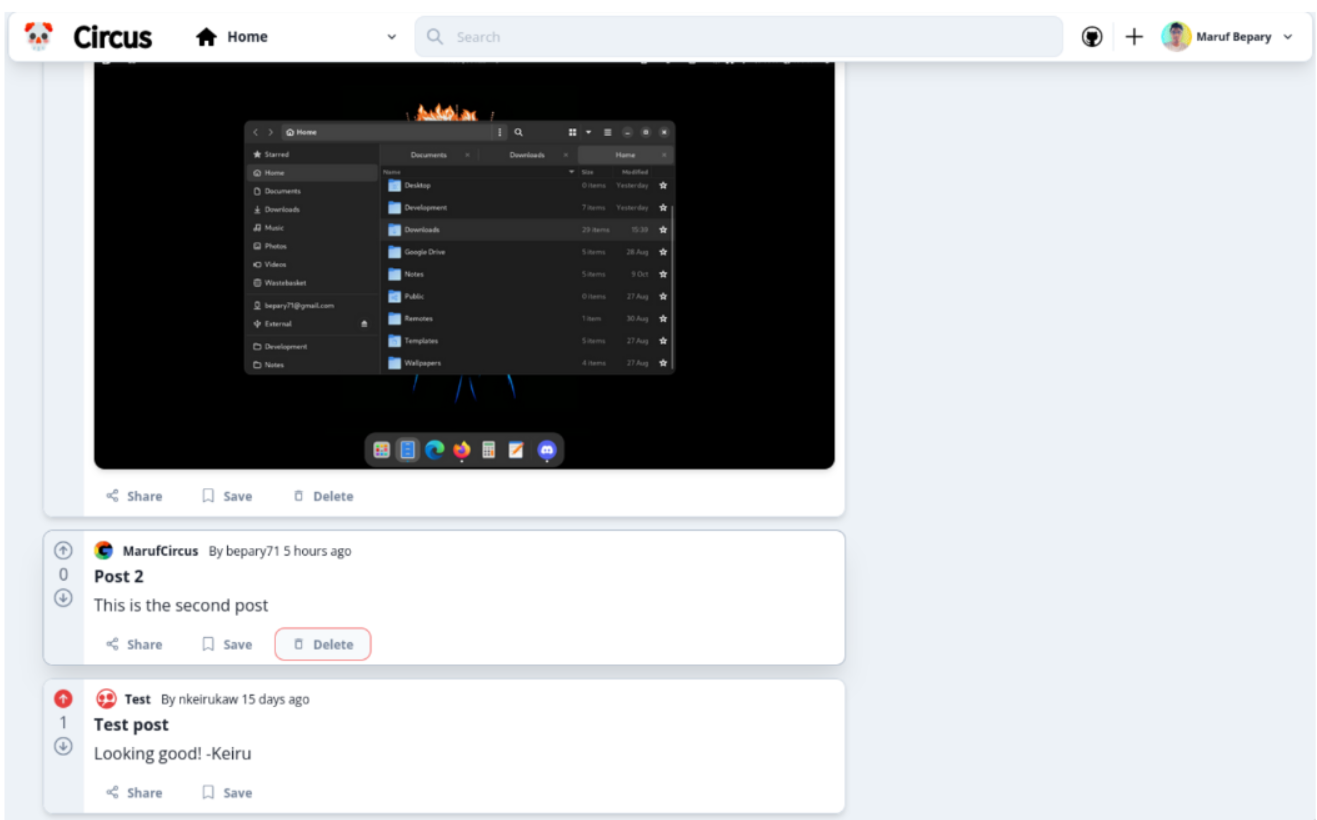Toggle the red upvote on Test post
The height and width of the screenshot is (820, 1317).
63,698
